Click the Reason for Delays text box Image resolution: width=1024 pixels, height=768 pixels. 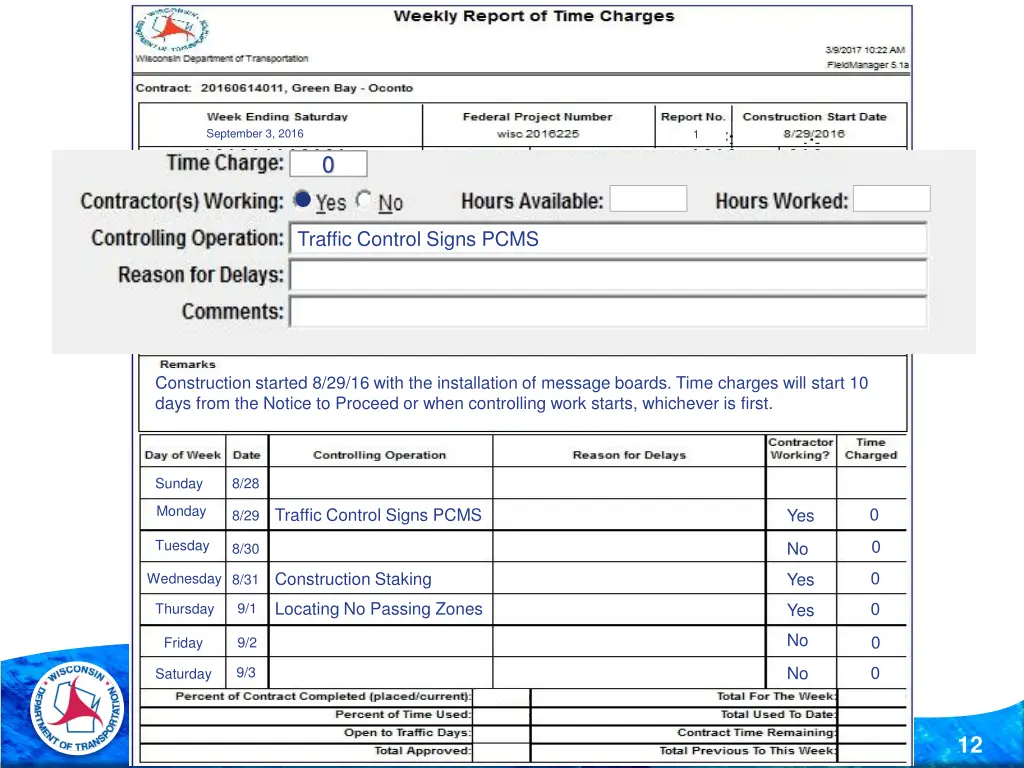coord(608,275)
